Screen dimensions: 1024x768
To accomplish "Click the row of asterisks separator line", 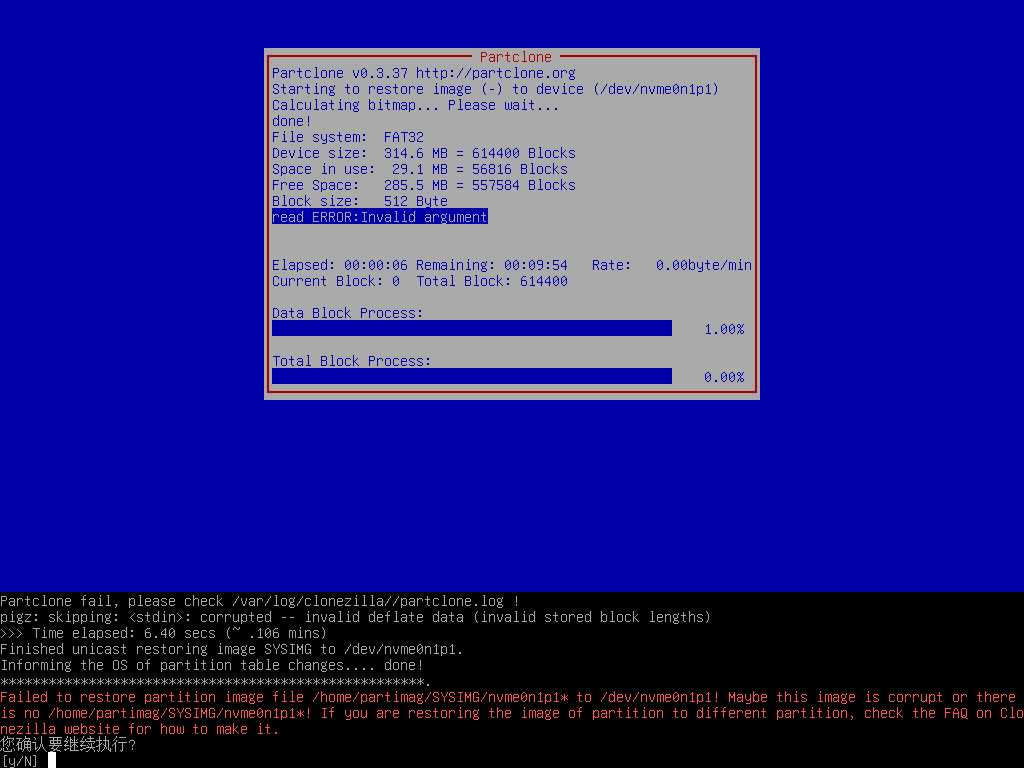I will tap(216, 681).
